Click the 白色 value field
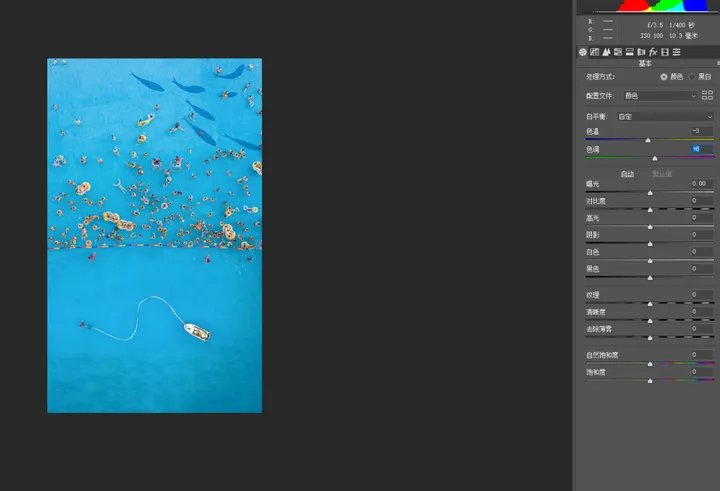The height and width of the screenshot is (491, 720). (x=702, y=251)
